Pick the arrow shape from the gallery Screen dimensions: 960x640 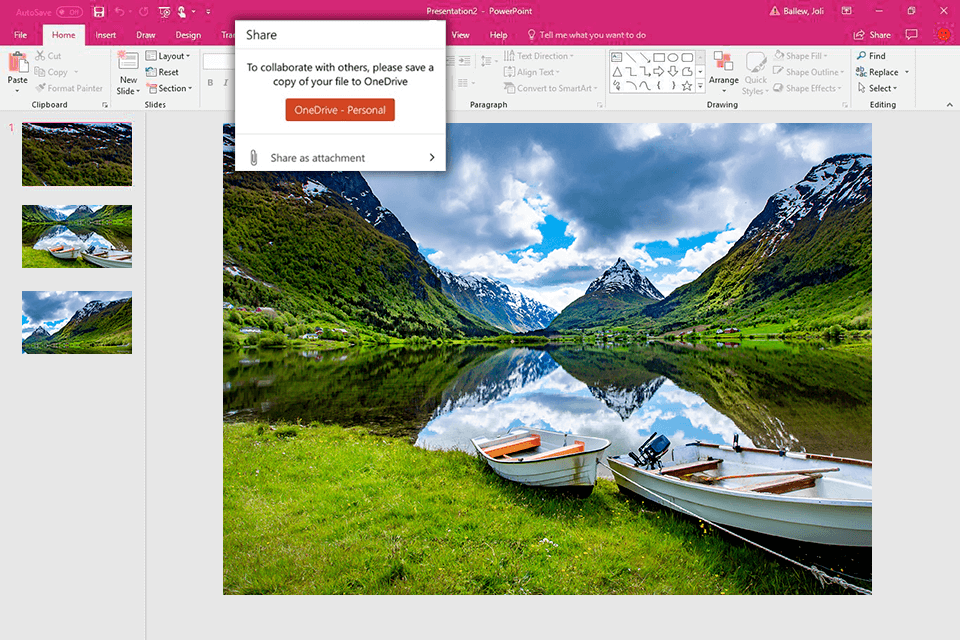(x=659, y=71)
